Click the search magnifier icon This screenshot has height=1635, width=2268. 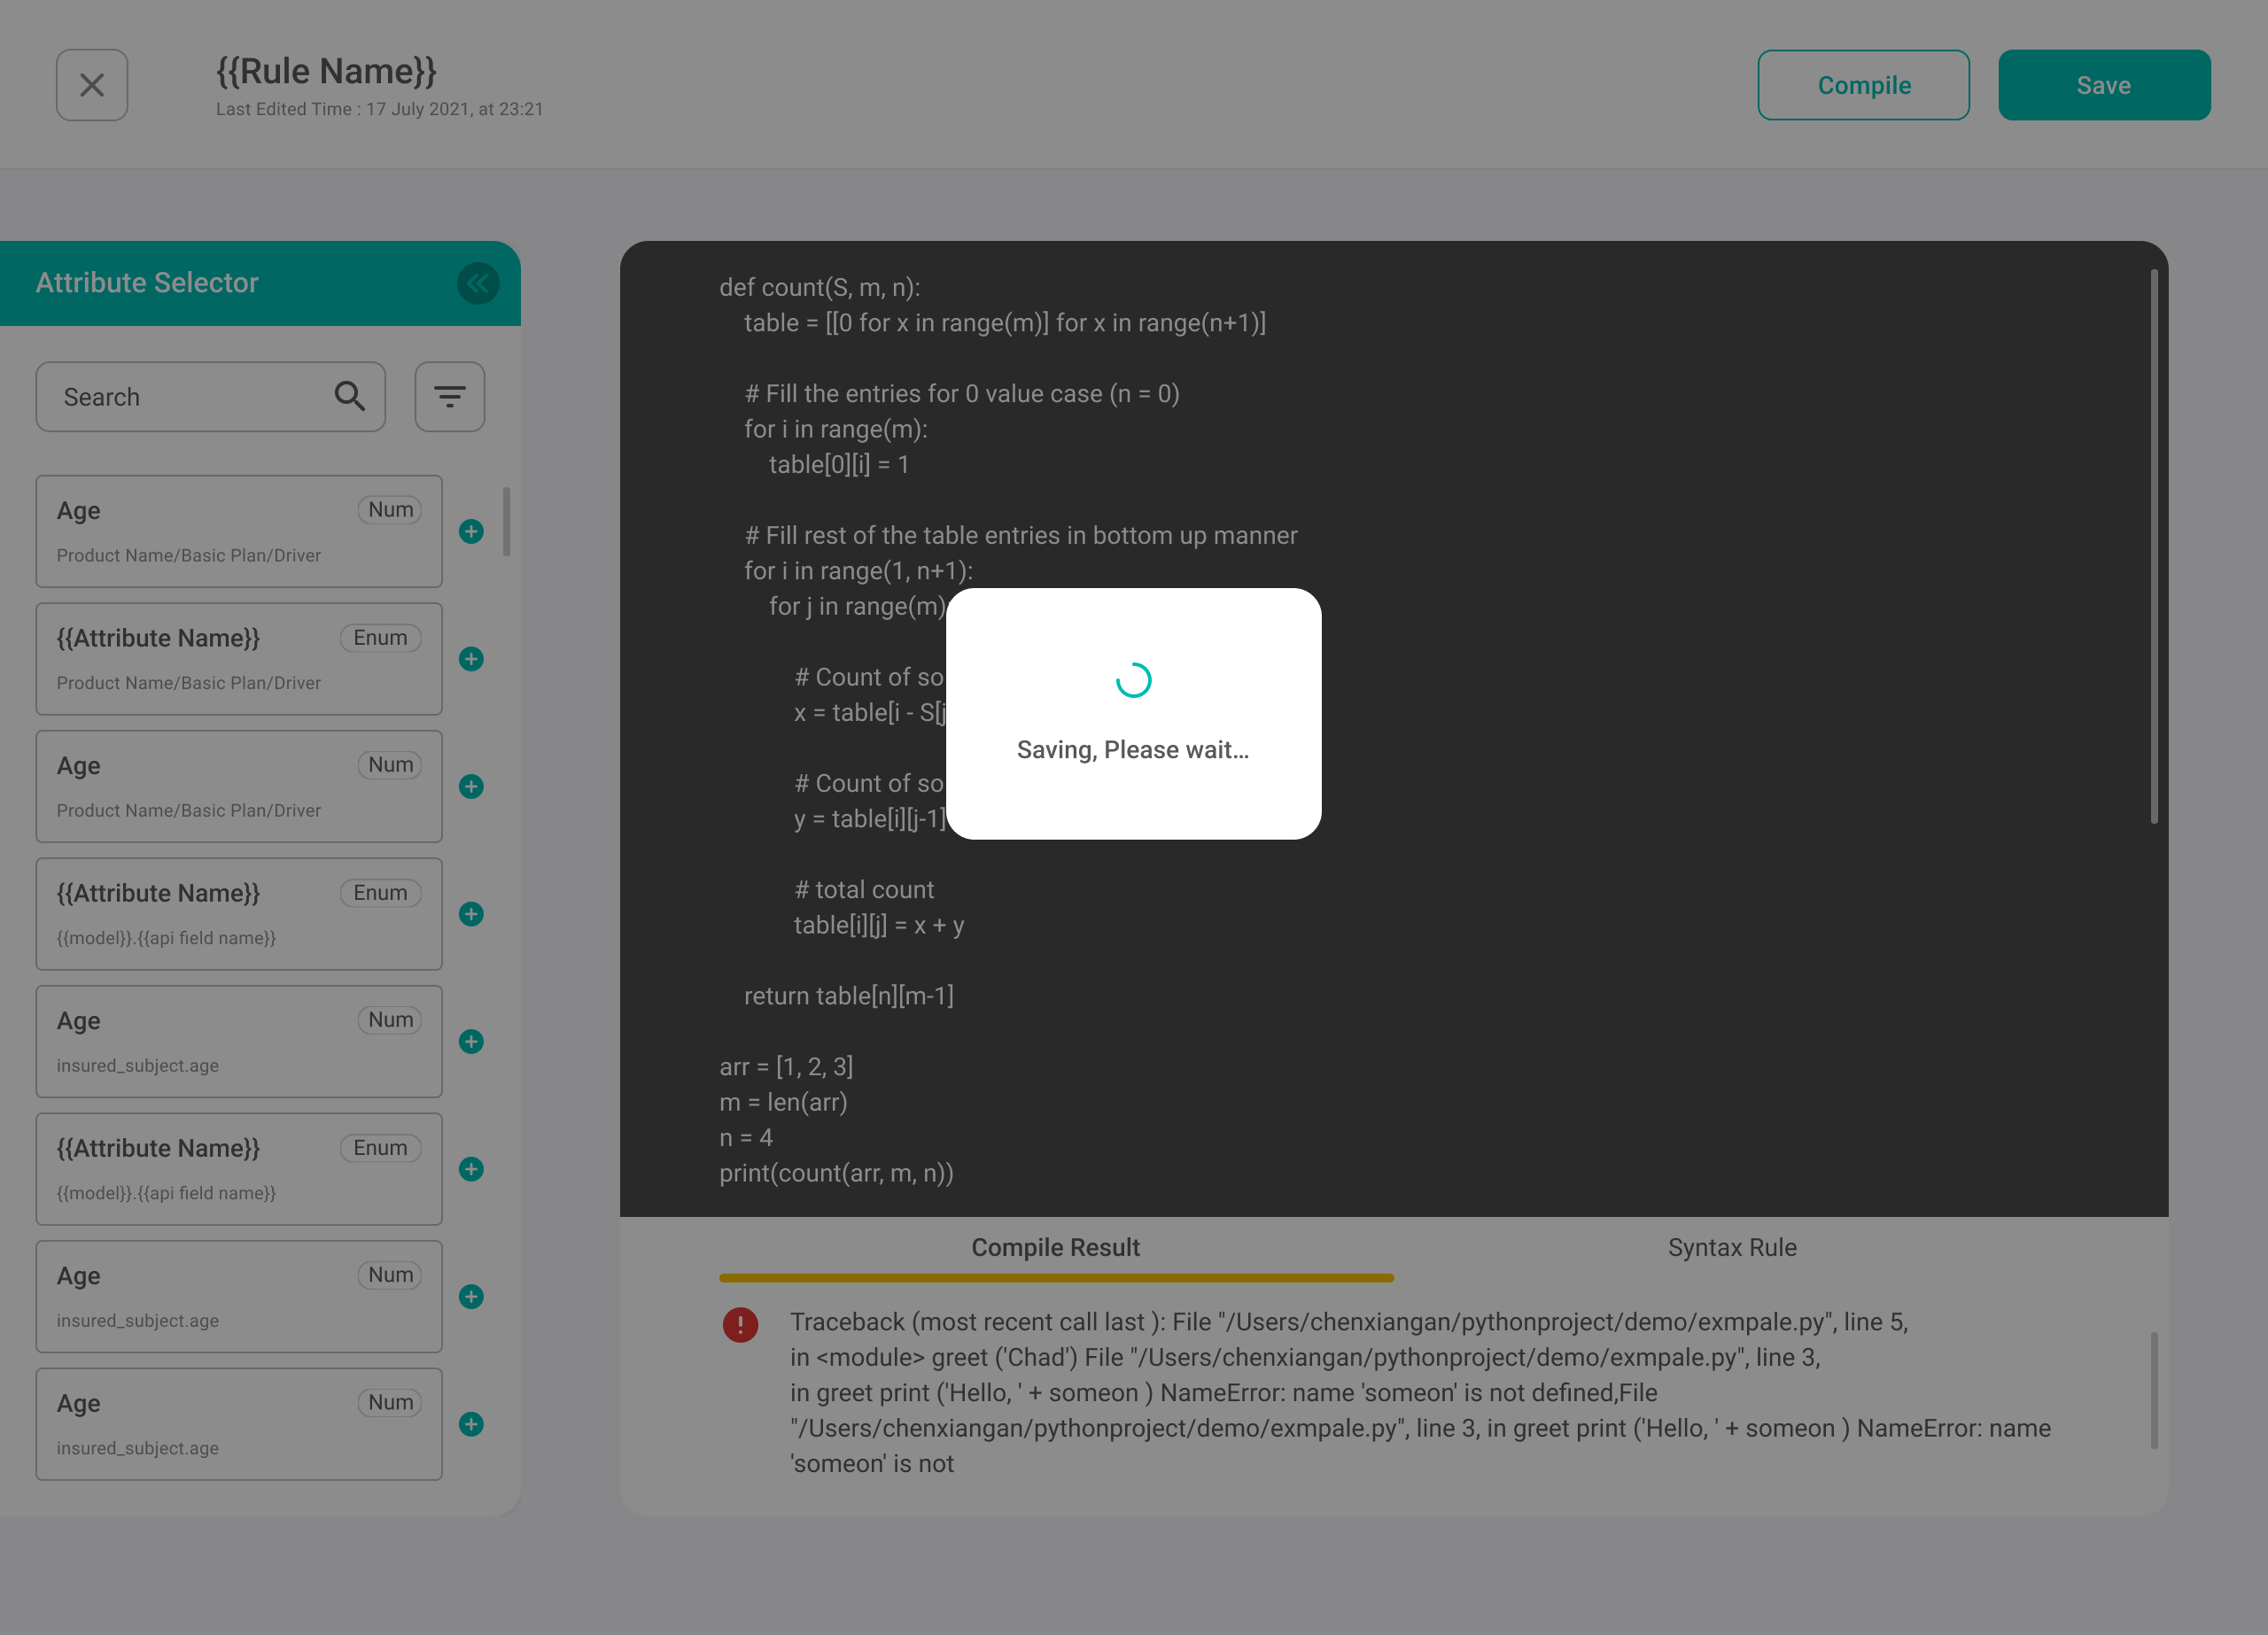click(349, 397)
